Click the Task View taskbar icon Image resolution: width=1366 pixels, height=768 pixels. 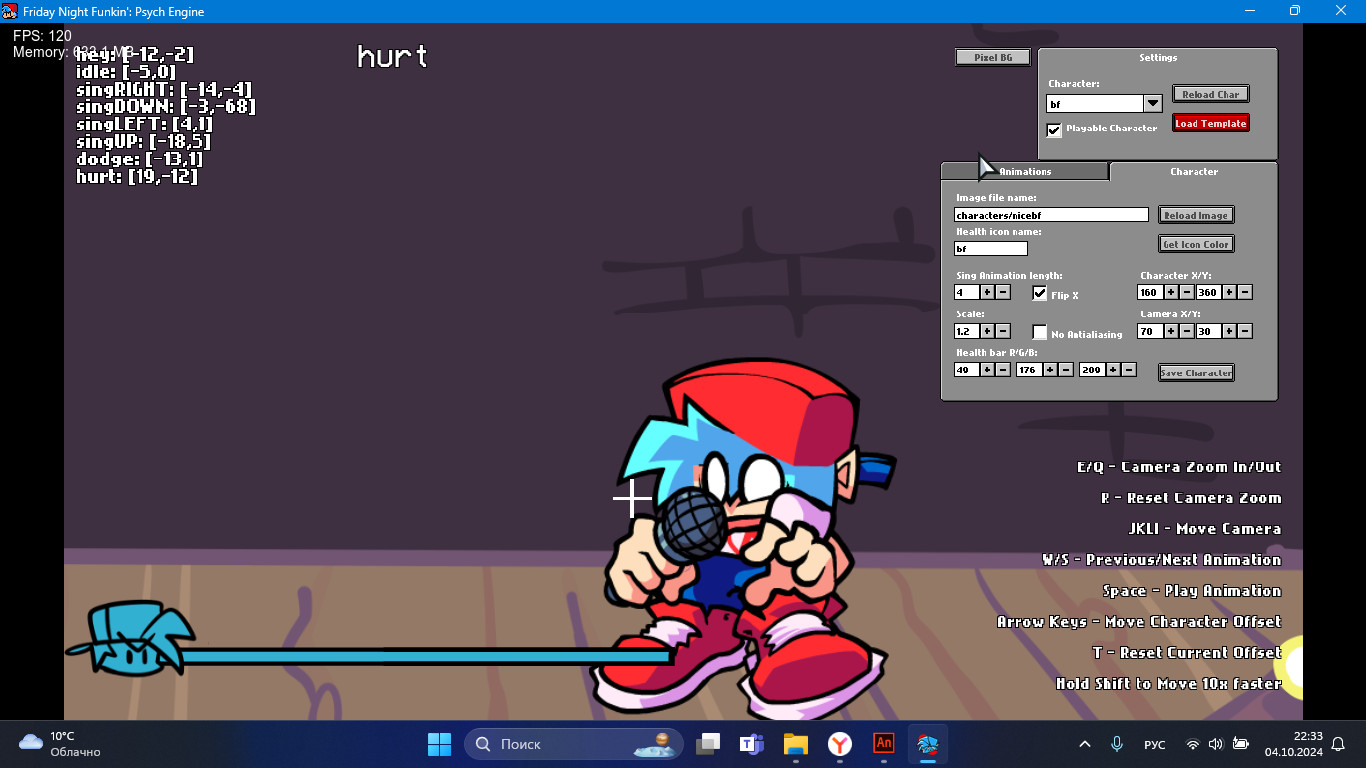tap(708, 744)
